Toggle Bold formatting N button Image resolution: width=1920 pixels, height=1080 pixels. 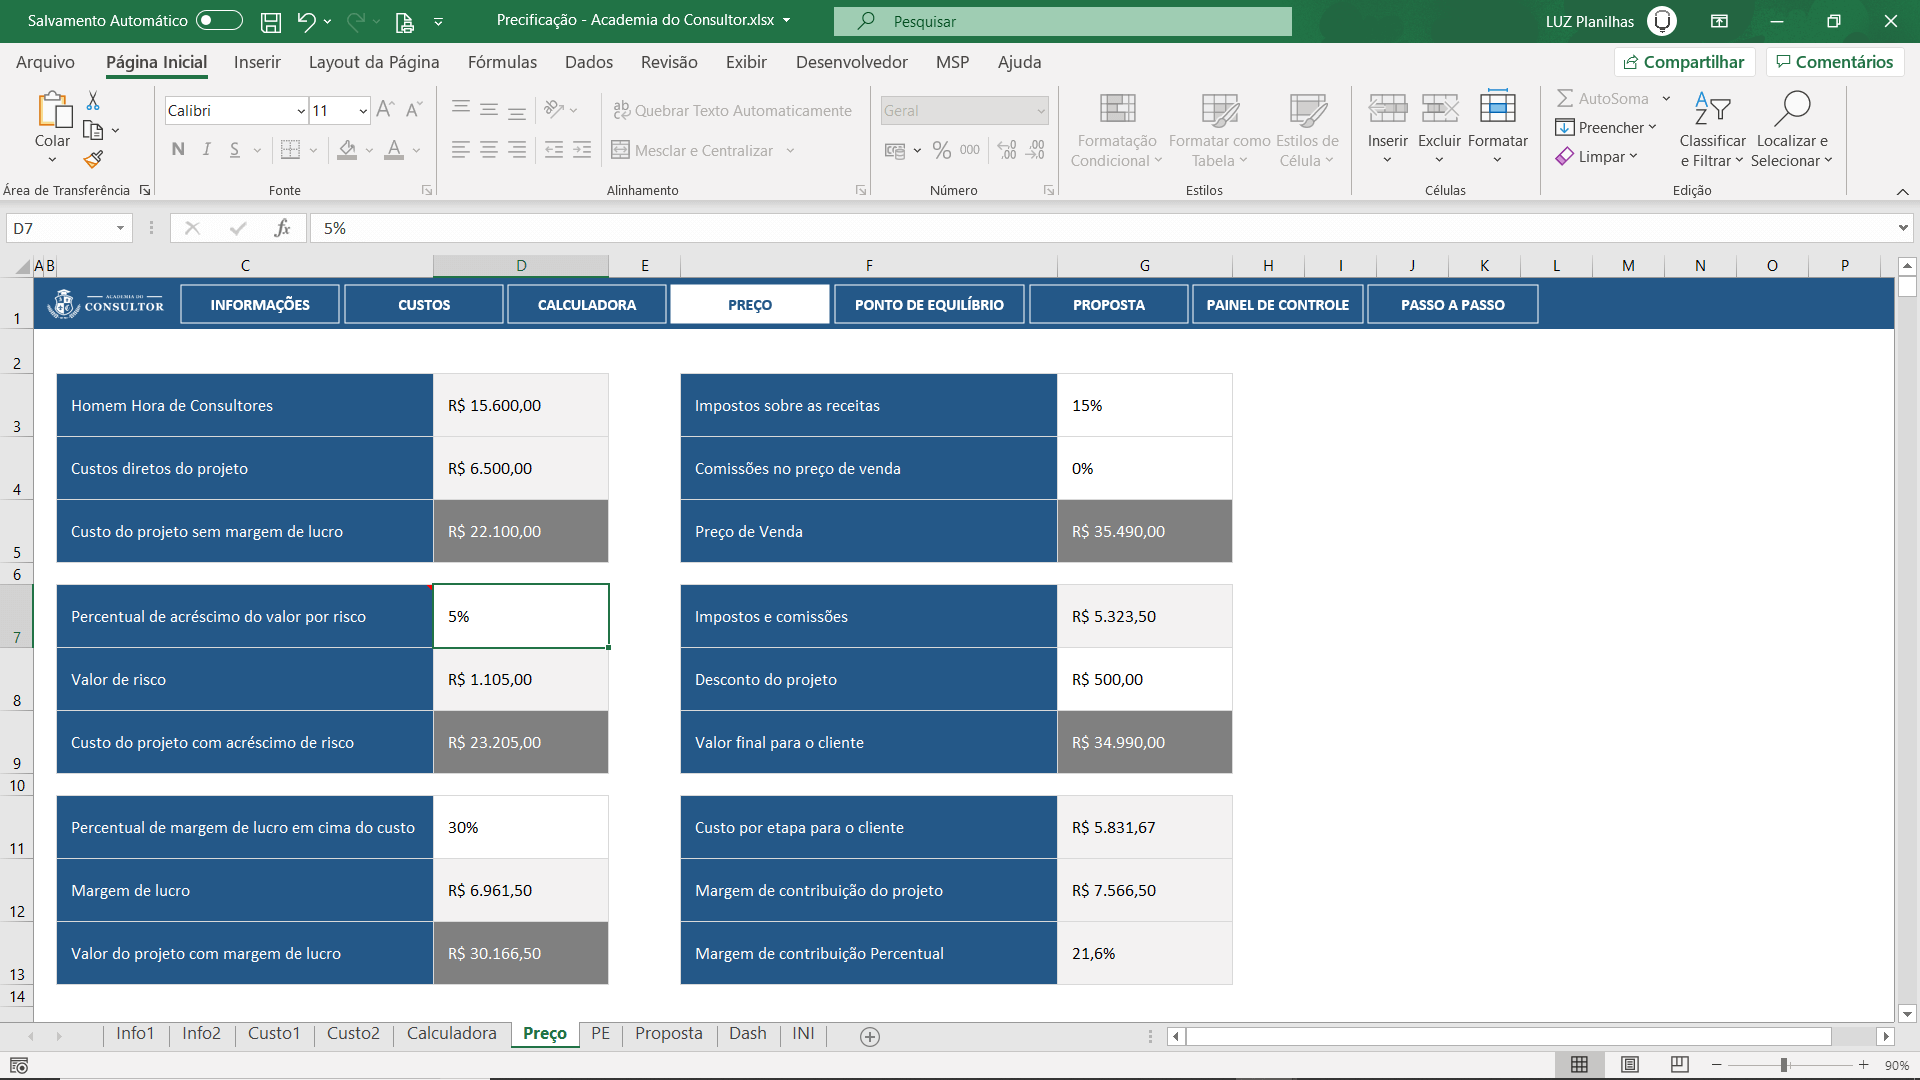coord(178,150)
